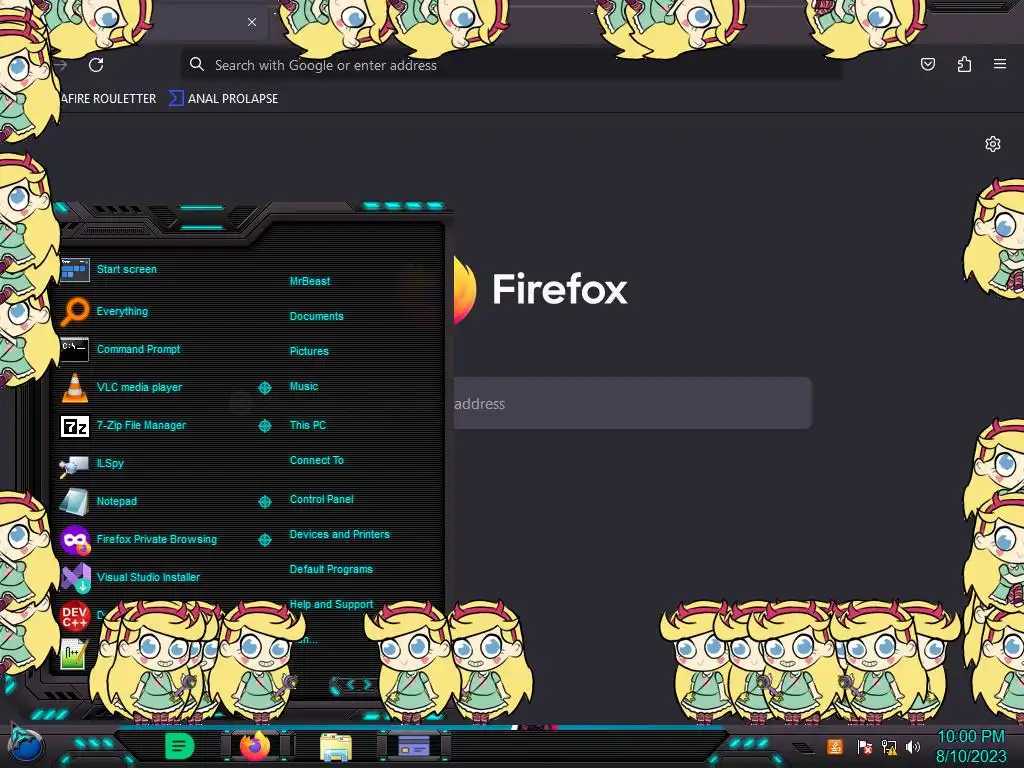Open Help and Support
Viewport: 1024px width, 768px height.
click(x=332, y=604)
